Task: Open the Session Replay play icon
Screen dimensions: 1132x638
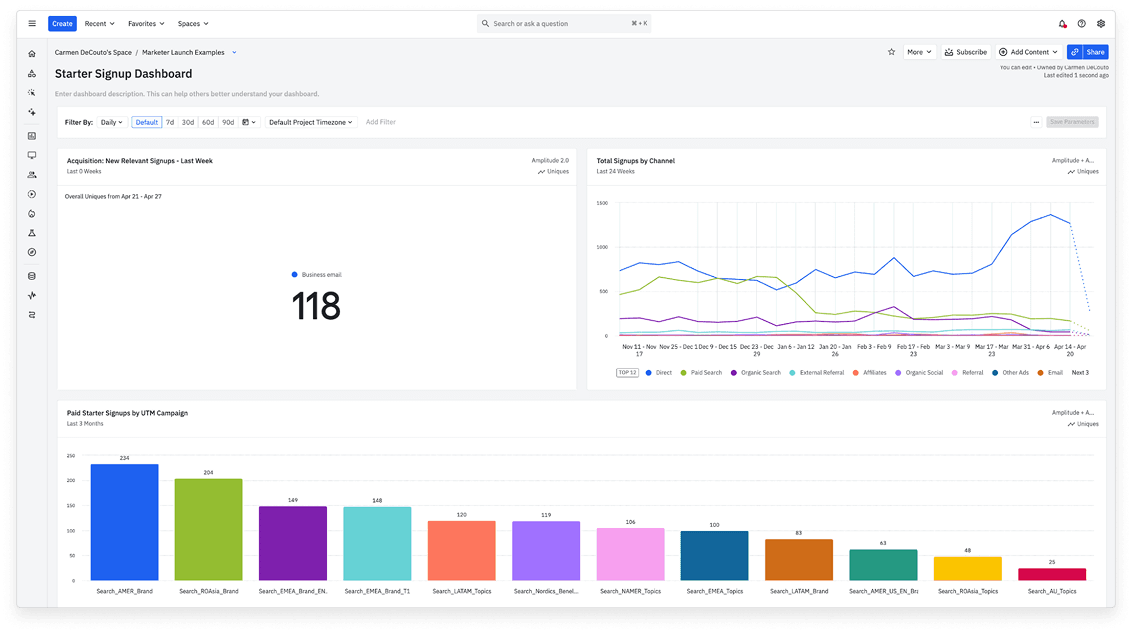Action: pos(31,194)
